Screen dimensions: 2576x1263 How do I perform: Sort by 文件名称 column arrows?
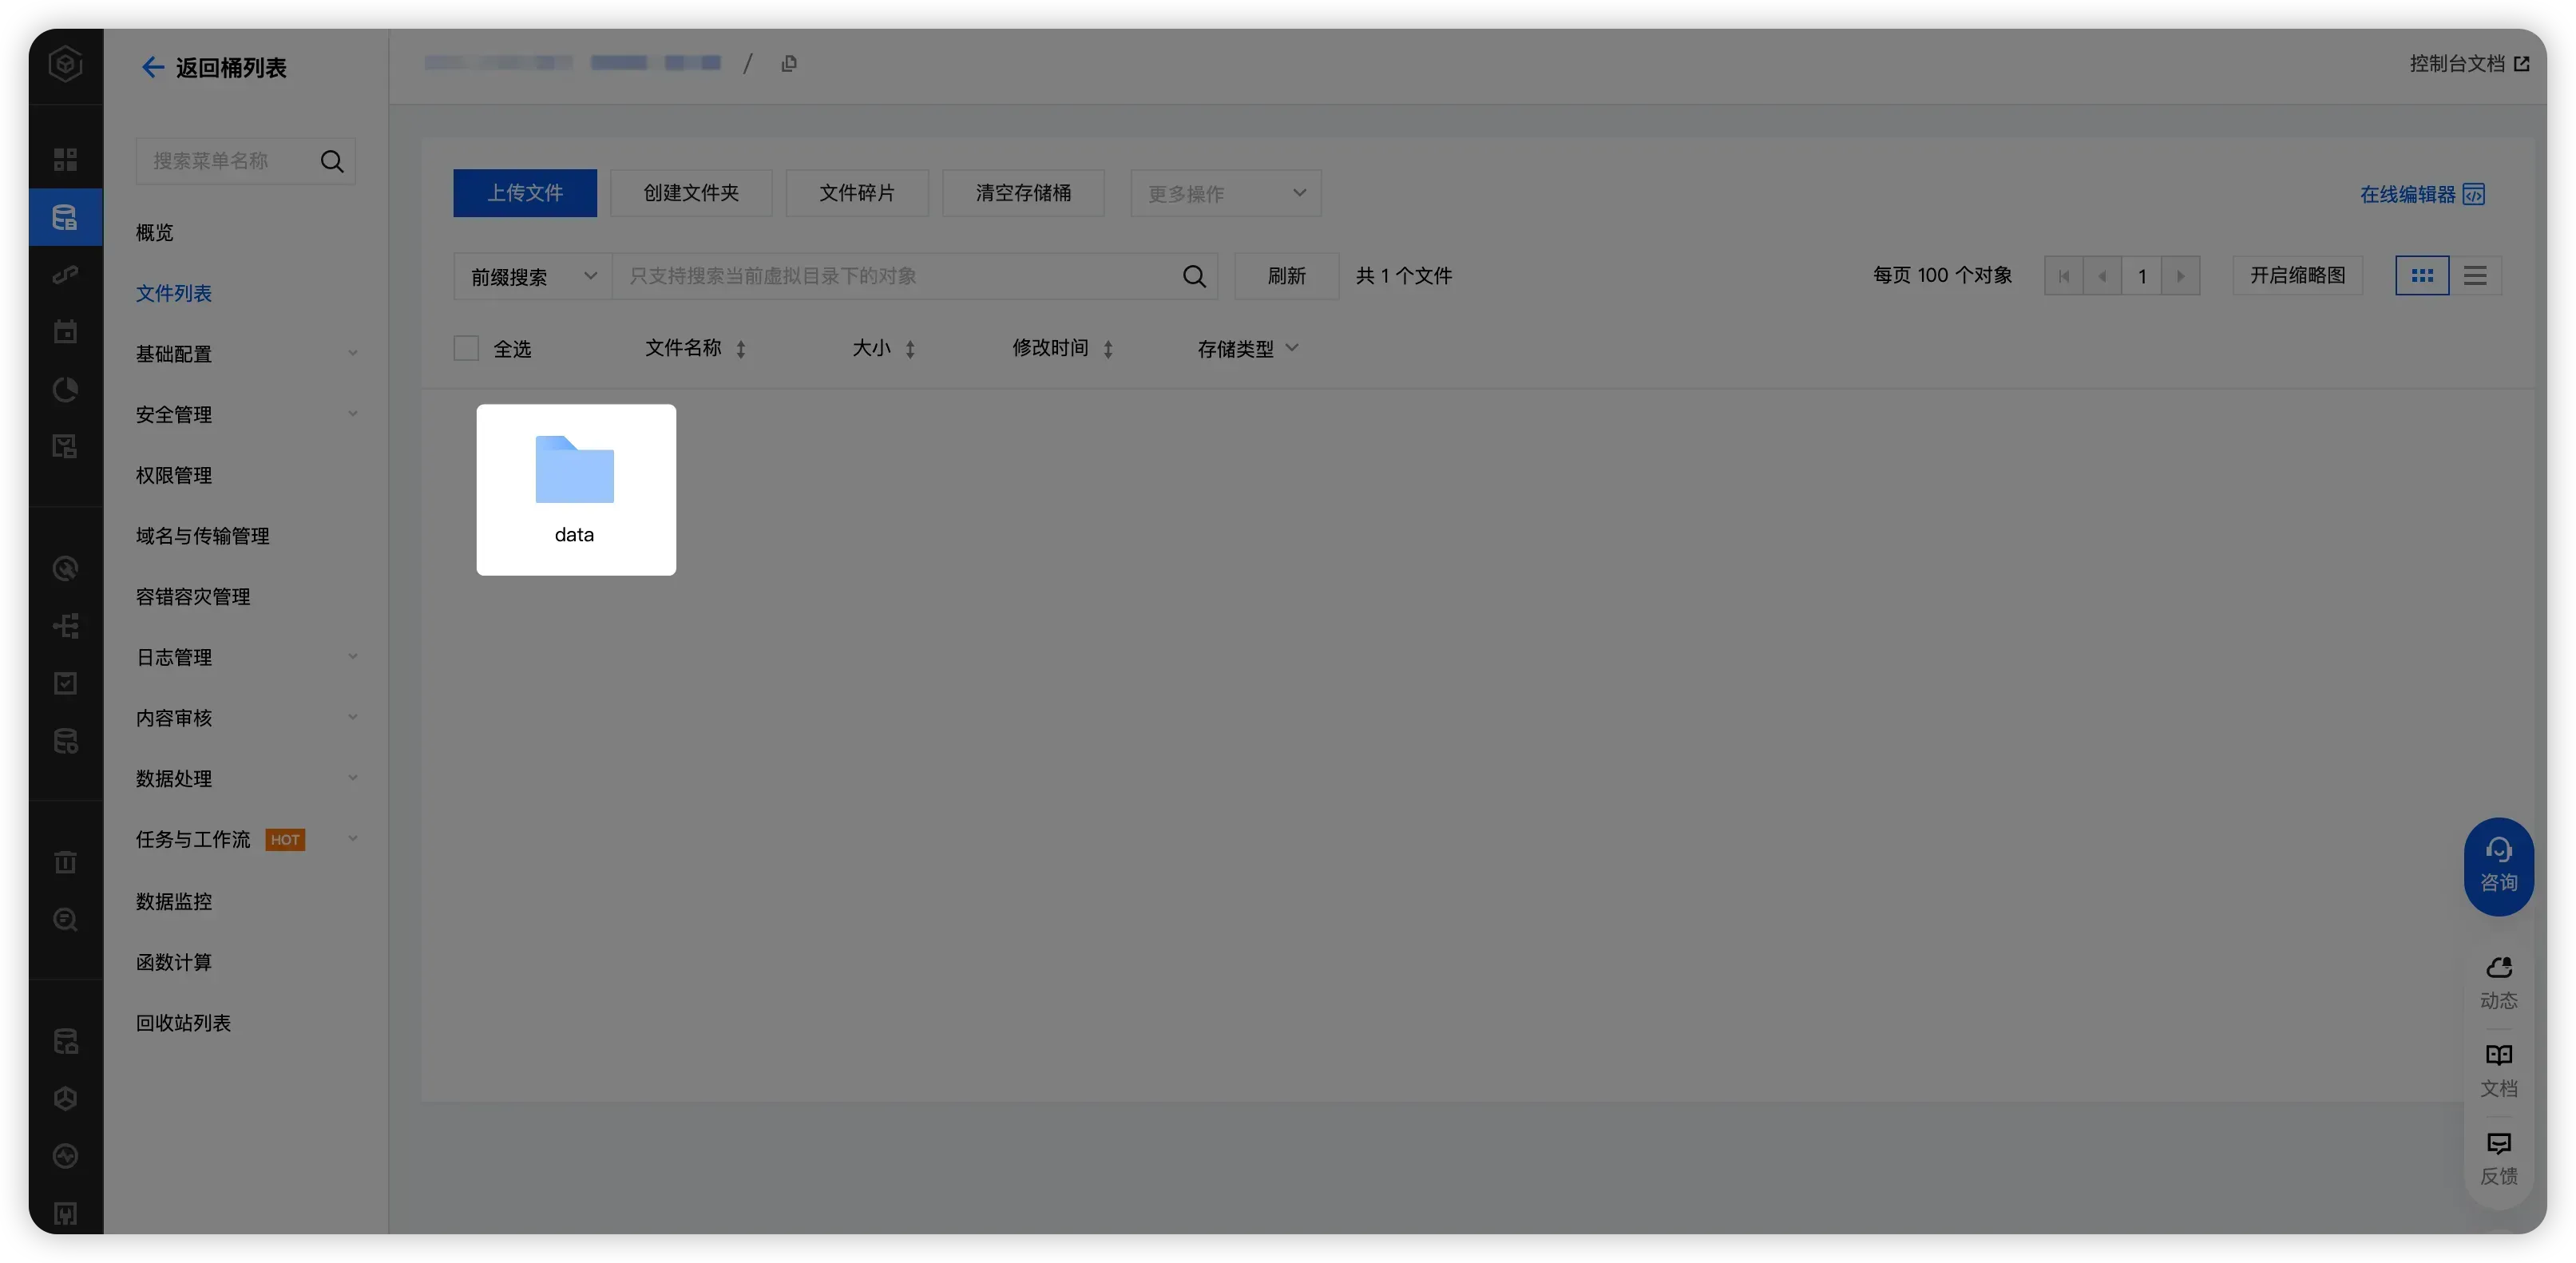tap(741, 349)
